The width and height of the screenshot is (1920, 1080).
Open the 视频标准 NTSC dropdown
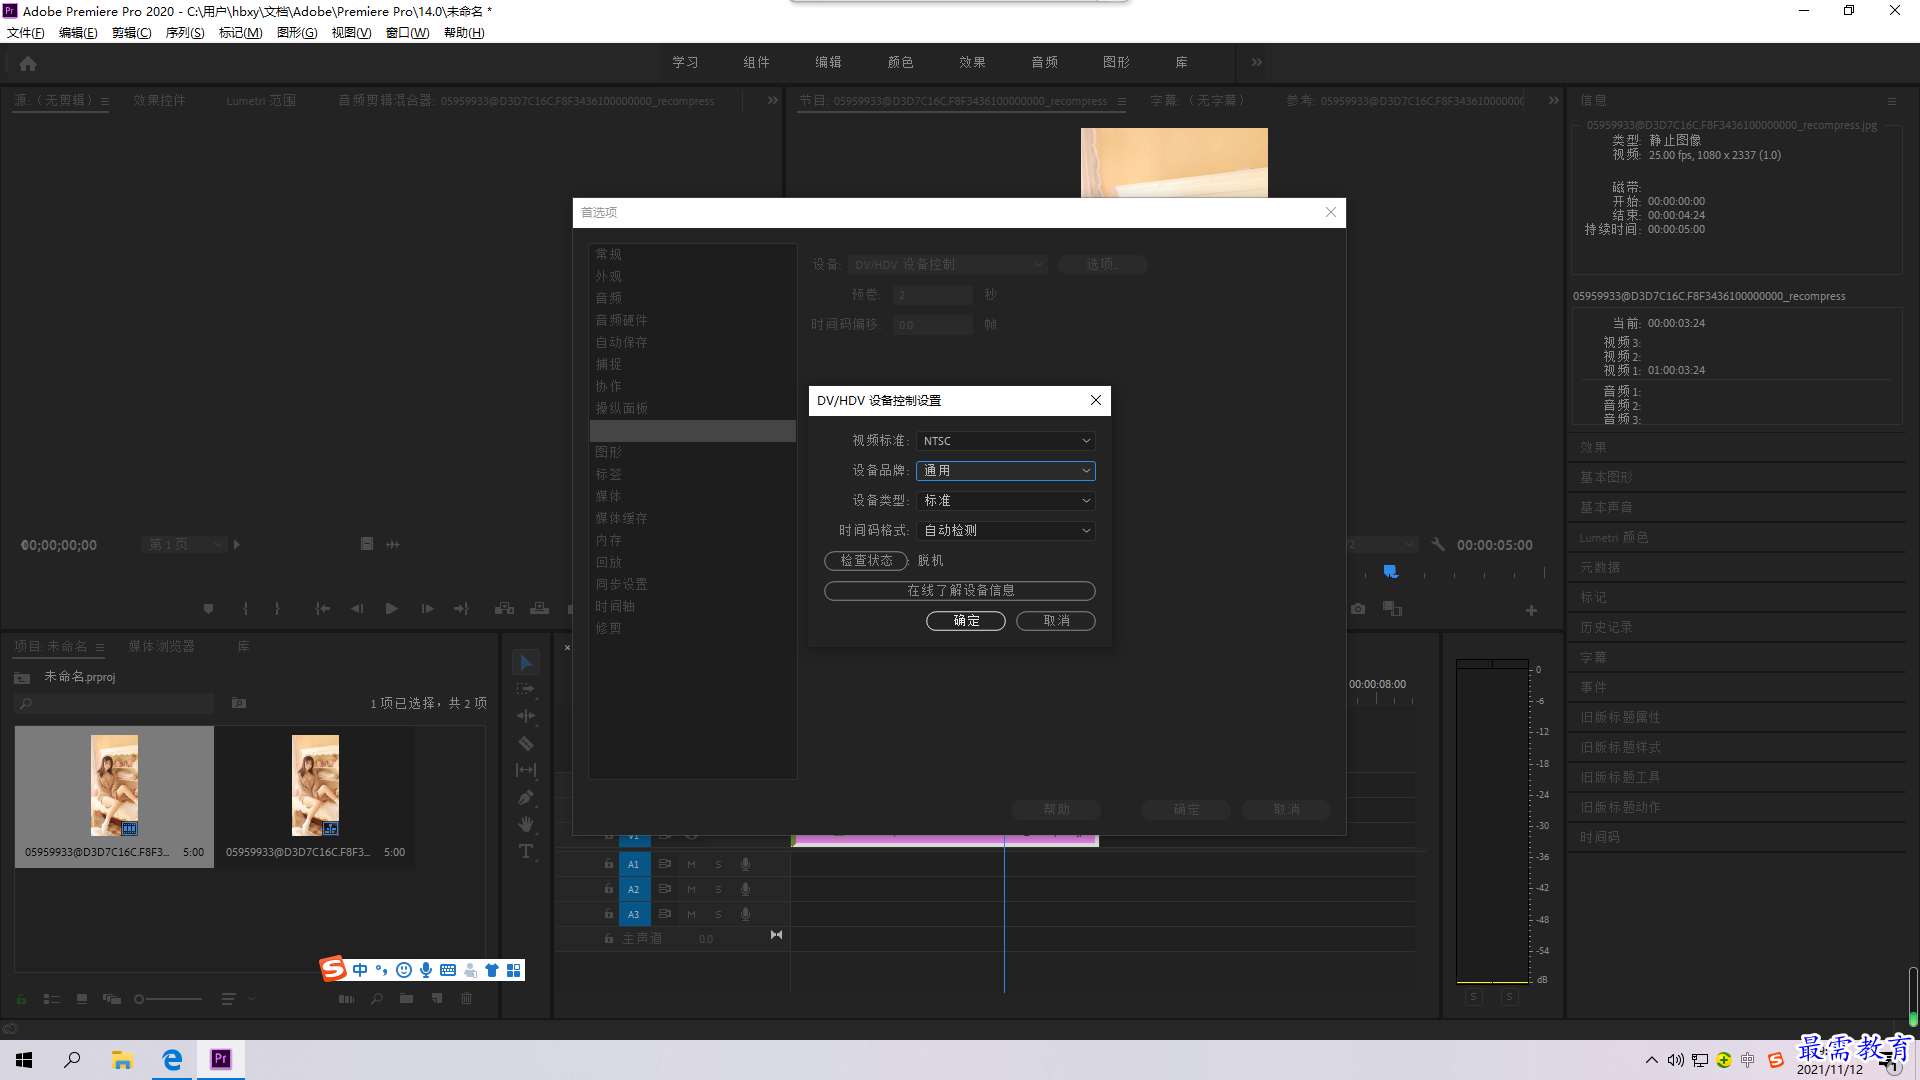point(1005,441)
